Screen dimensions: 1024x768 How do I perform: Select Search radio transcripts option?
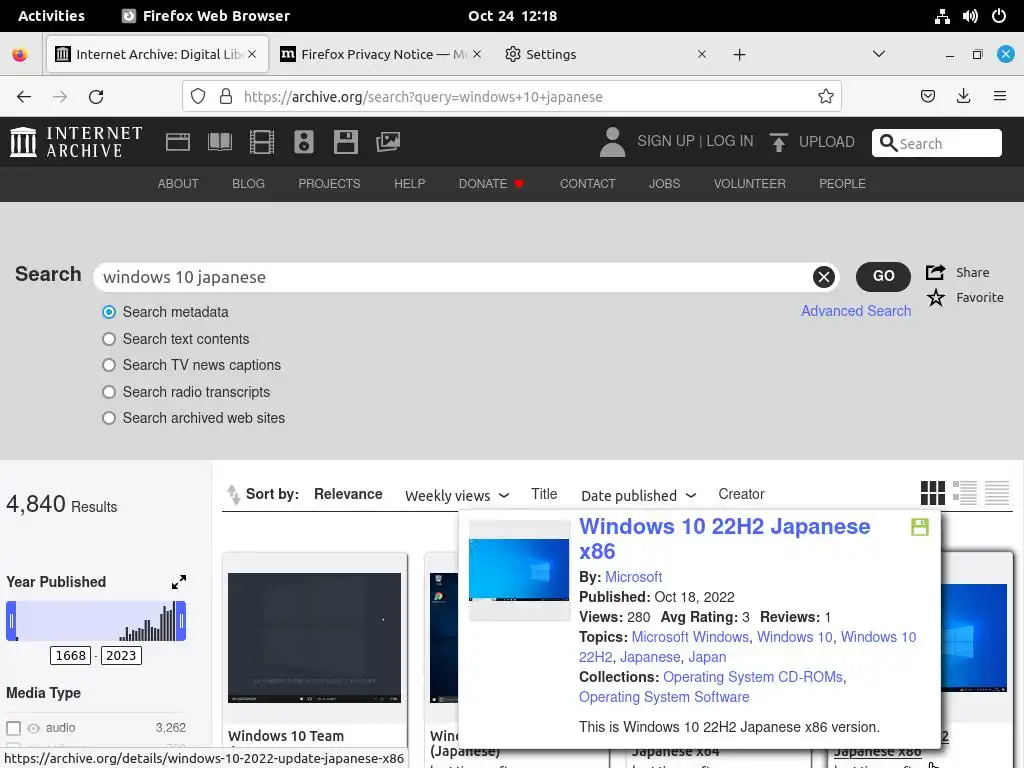(109, 392)
